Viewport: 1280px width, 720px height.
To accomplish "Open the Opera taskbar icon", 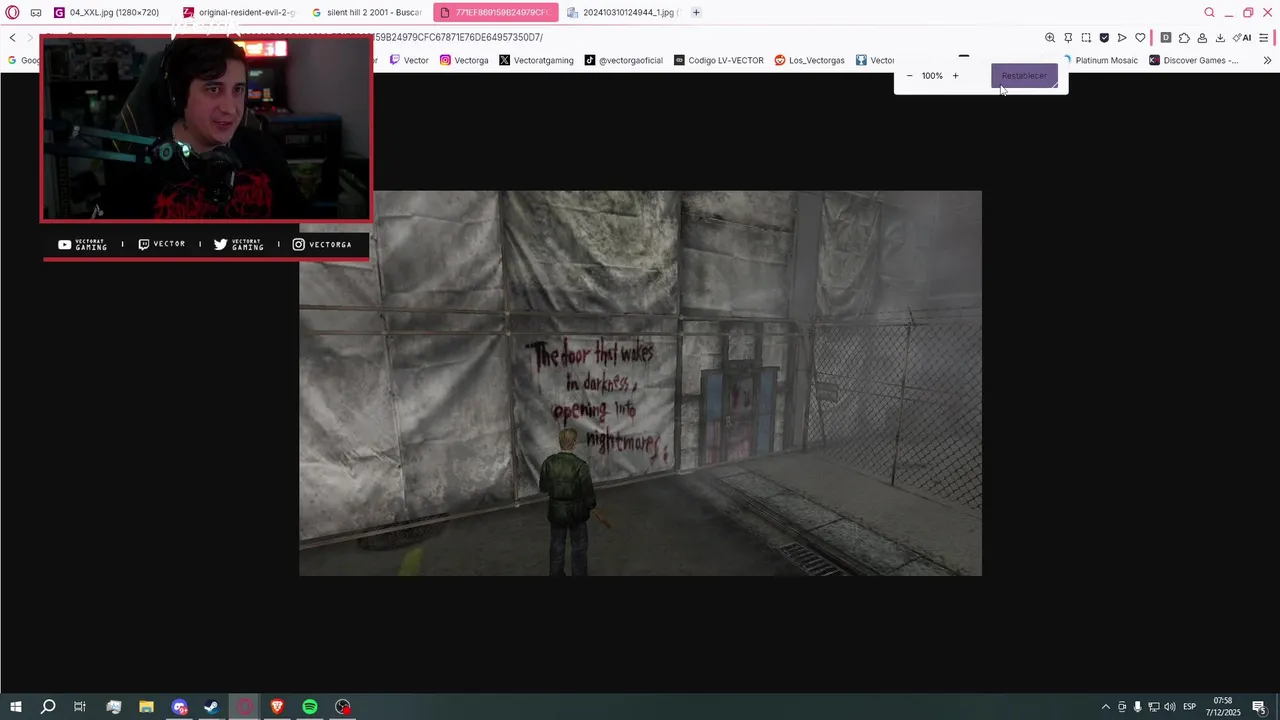I will point(245,707).
